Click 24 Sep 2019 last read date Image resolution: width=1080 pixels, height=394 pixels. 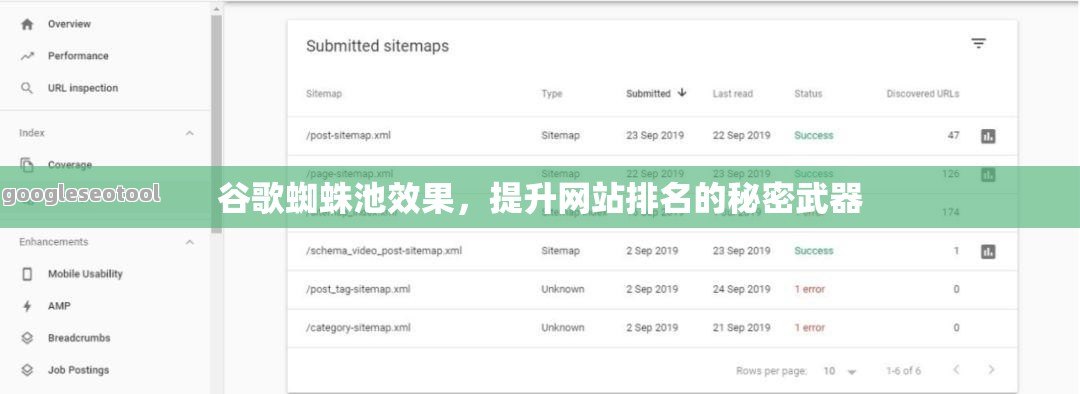741,289
